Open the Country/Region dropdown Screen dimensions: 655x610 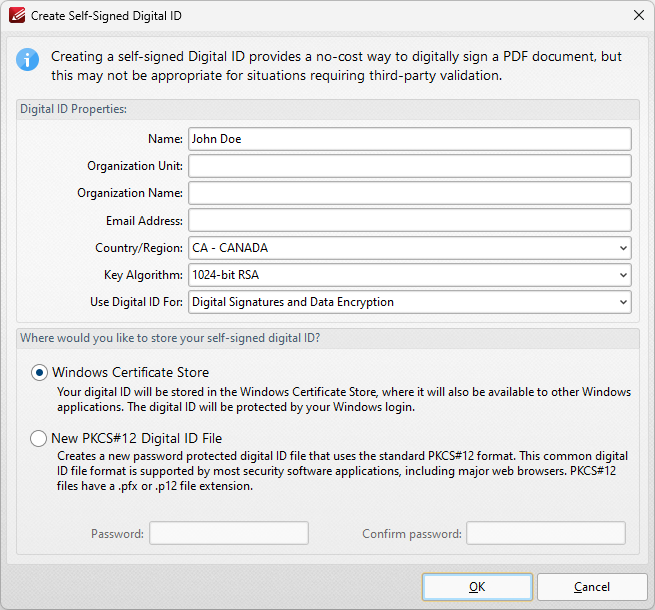point(410,248)
